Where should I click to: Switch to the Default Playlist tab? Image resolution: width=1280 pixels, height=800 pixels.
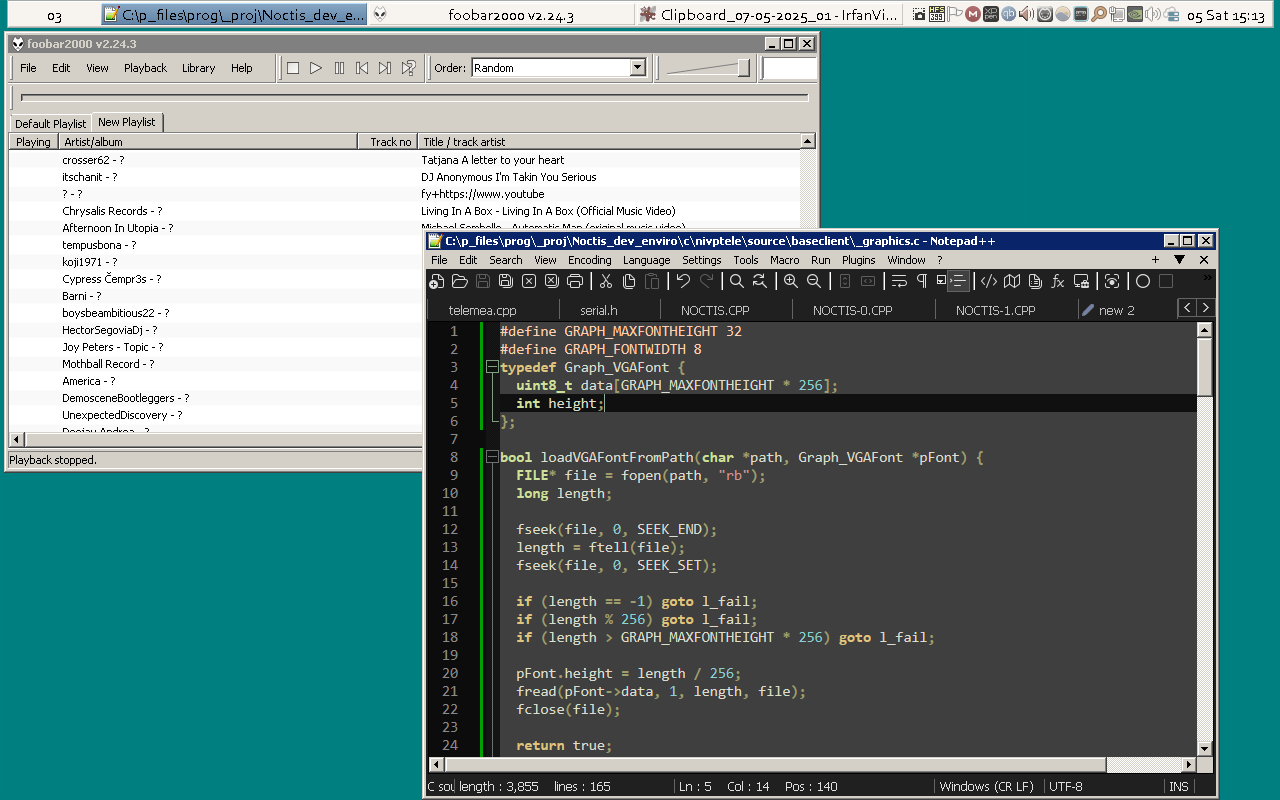50,124
